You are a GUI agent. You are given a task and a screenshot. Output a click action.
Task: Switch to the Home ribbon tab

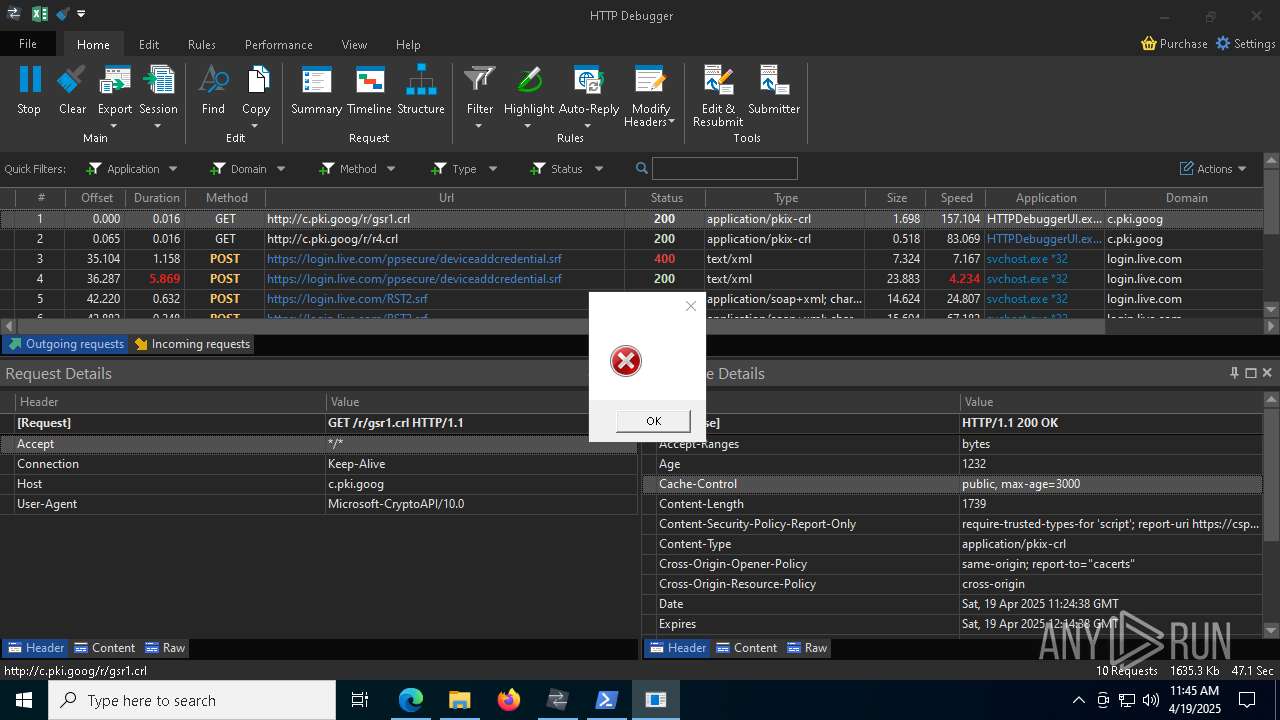coord(93,44)
